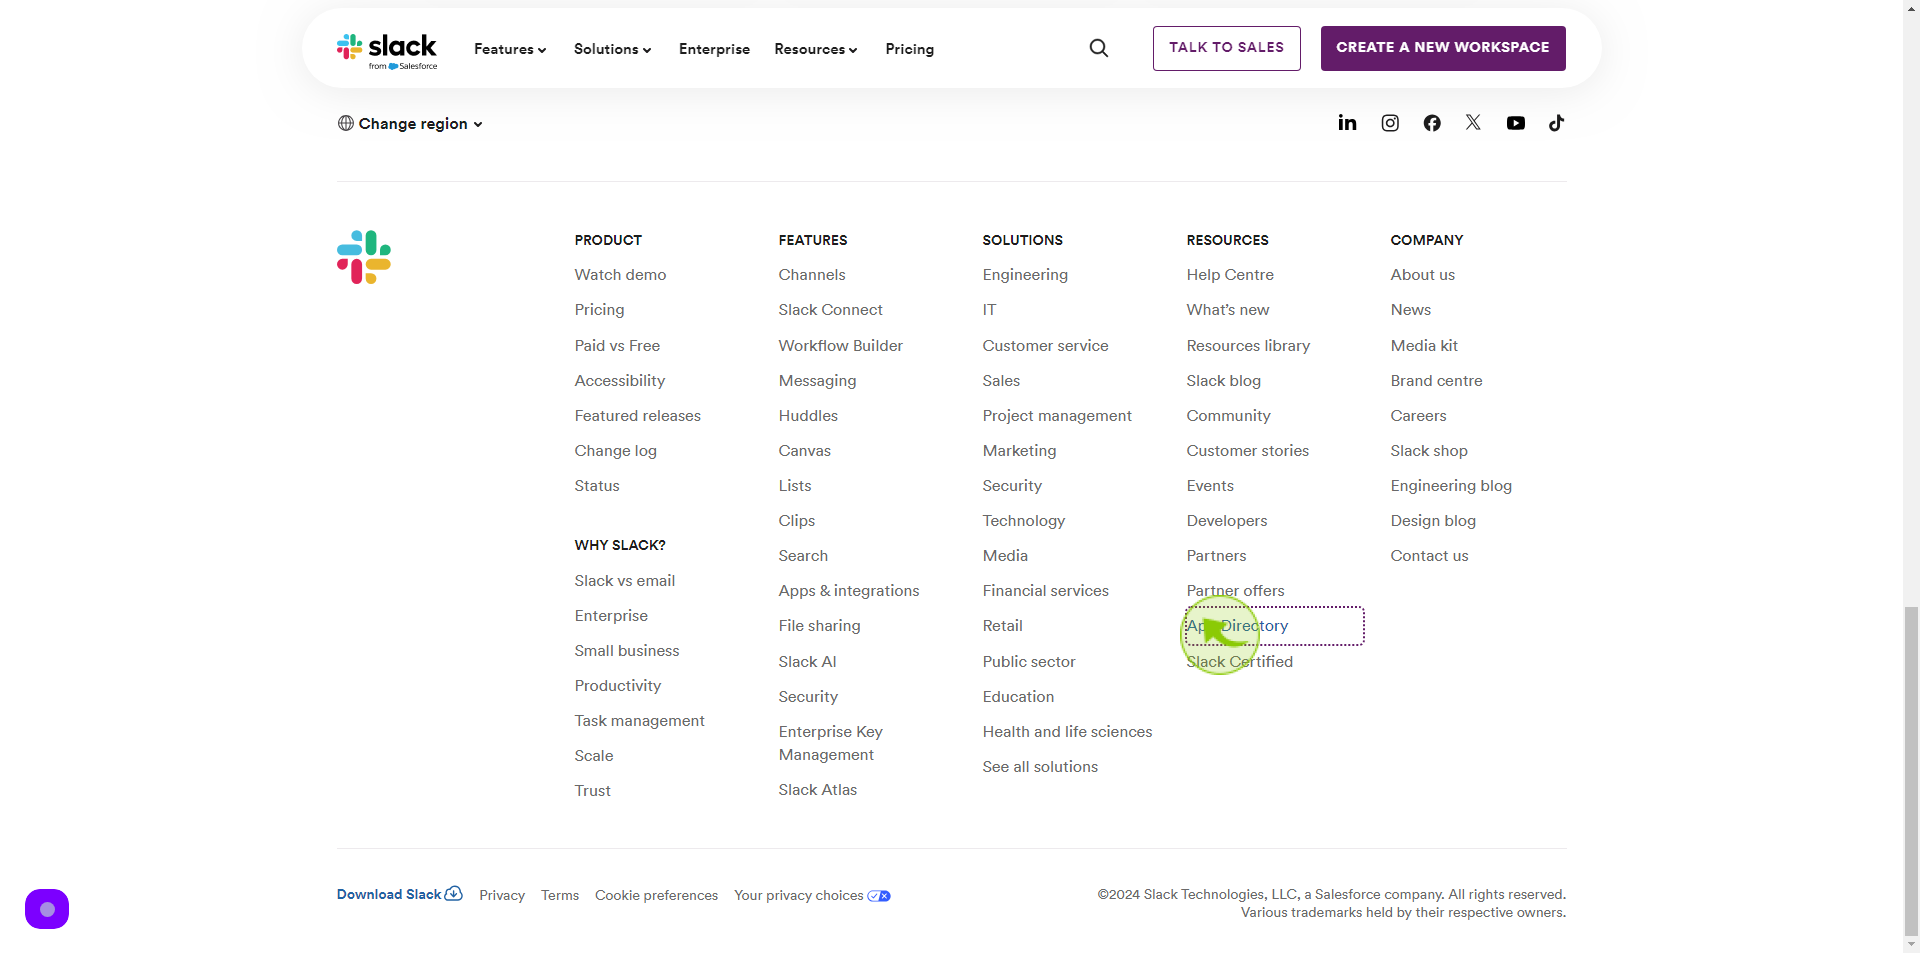1920x953 pixels.
Task: Open Financial services link
Action: (x=1046, y=591)
